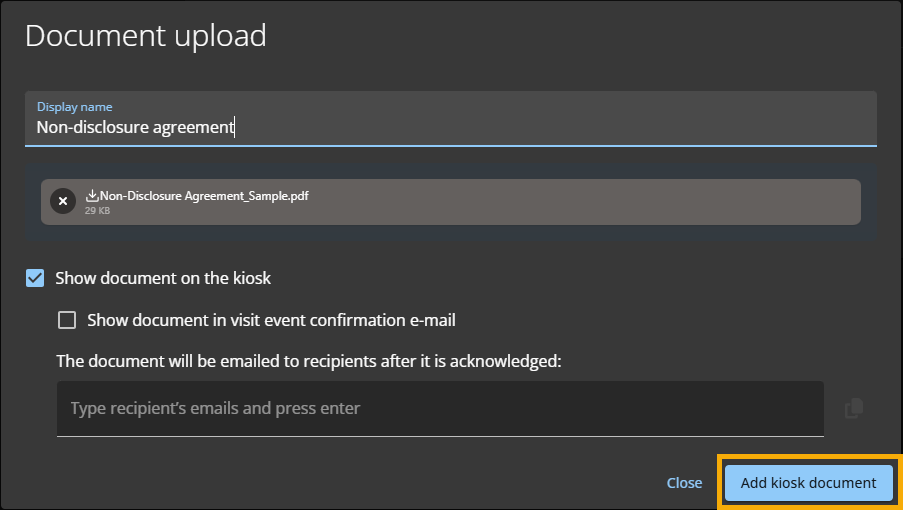
Task: Enable Show document in visit event confirmation e-mail
Action: click(x=67, y=320)
